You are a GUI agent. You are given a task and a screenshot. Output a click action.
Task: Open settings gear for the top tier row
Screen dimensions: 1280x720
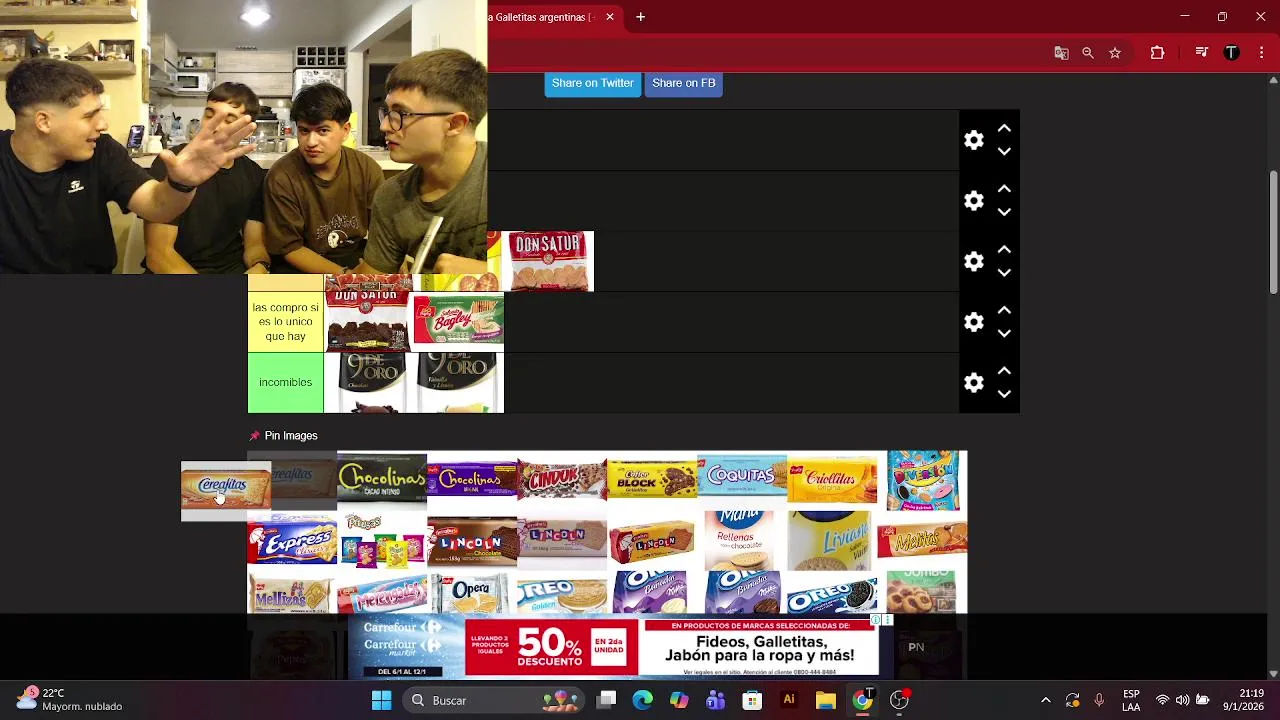974,140
